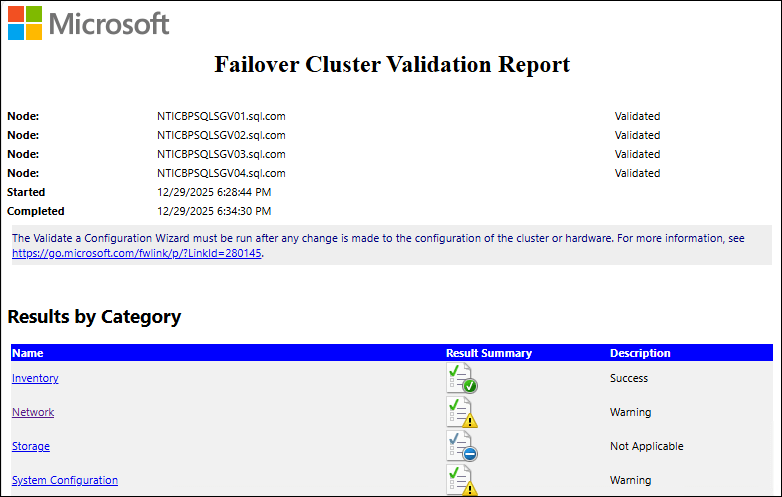Viewport: 782px width, 497px height.
Task: Click the Failover Cluster Validation Report title
Action: tap(392, 65)
